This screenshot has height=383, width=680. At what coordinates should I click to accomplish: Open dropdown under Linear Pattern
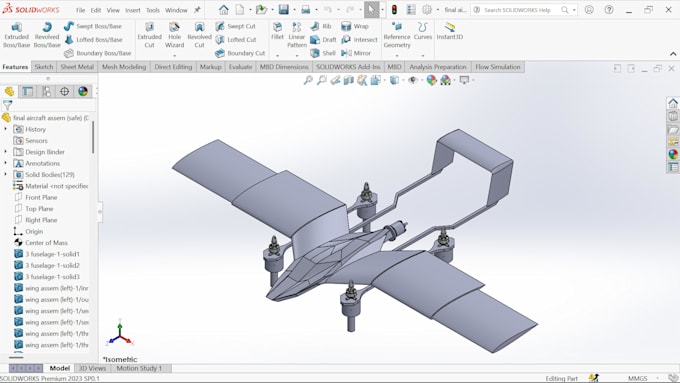pos(297,56)
